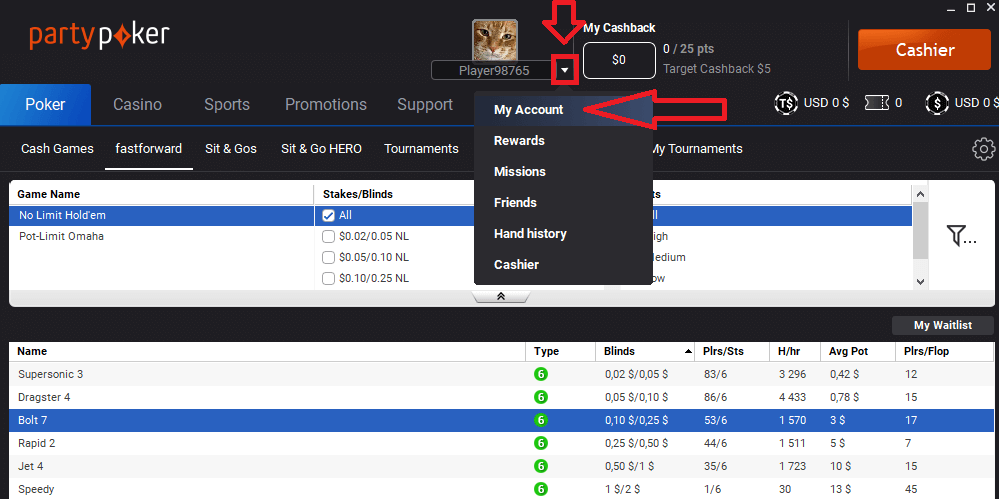Select the Bolt 7 table row
Screen dimensions: 999x499
tap(501, 420)
